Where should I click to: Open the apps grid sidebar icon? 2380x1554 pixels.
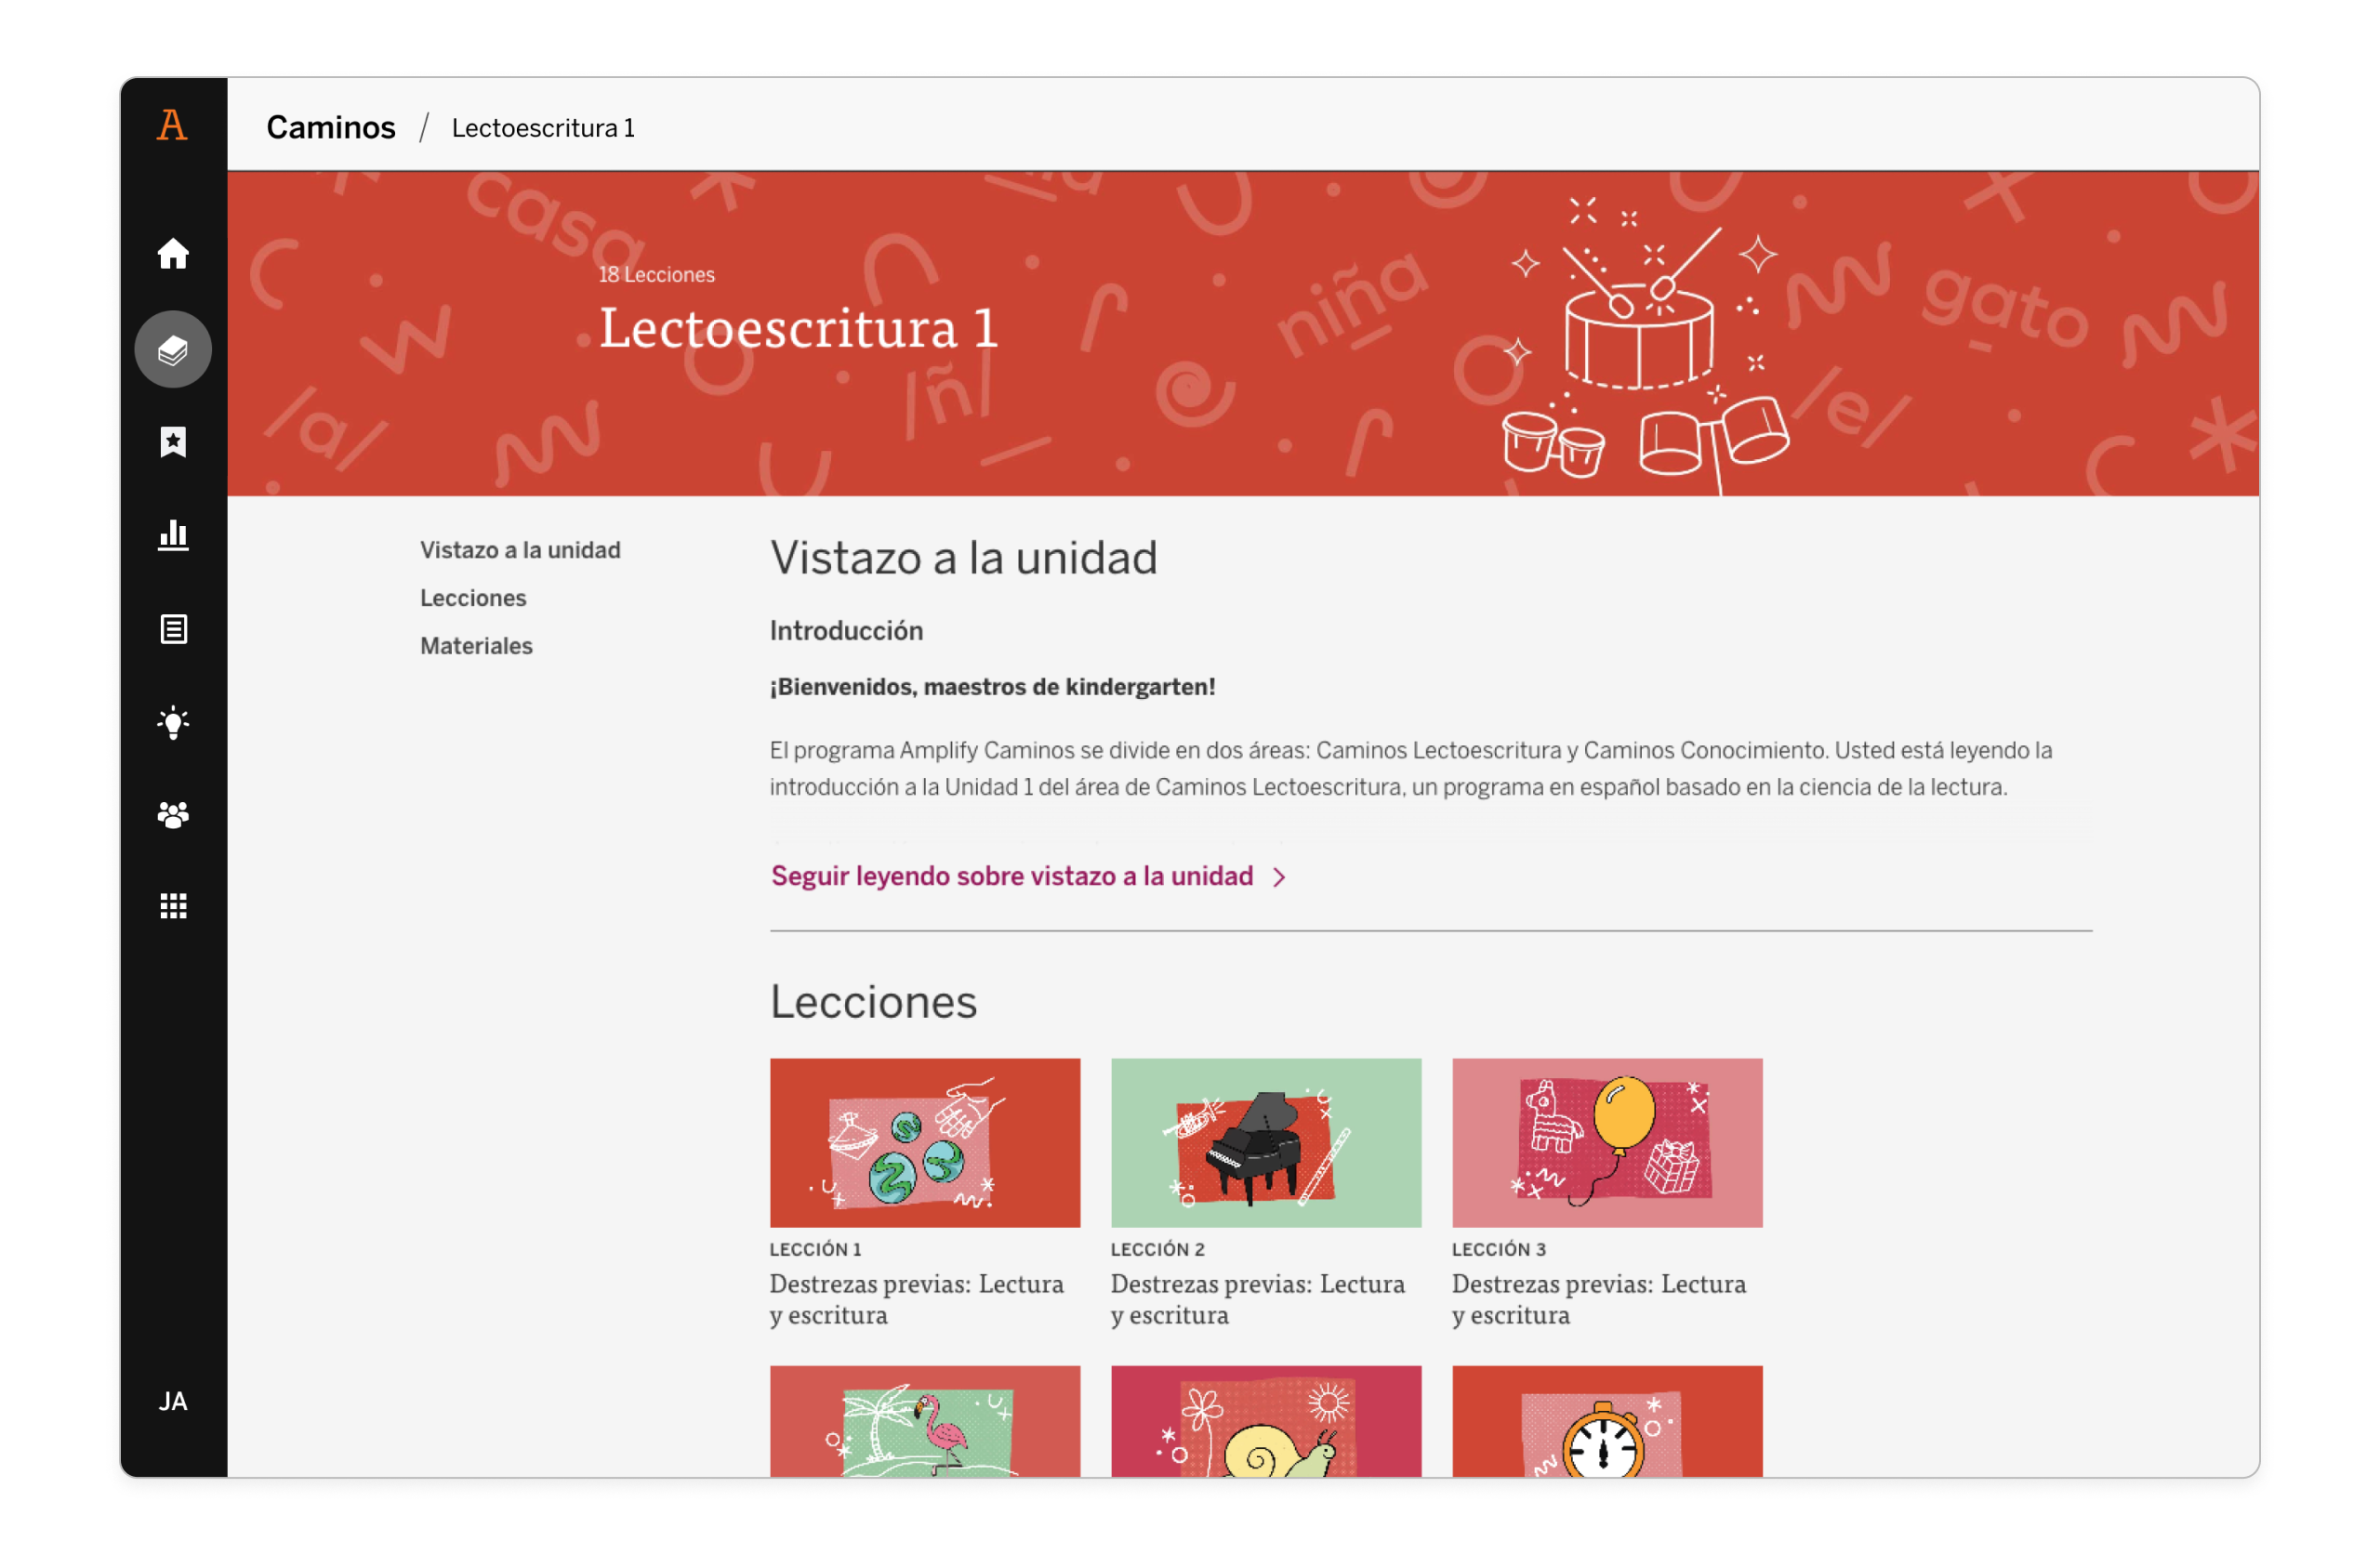click(173, 906)
